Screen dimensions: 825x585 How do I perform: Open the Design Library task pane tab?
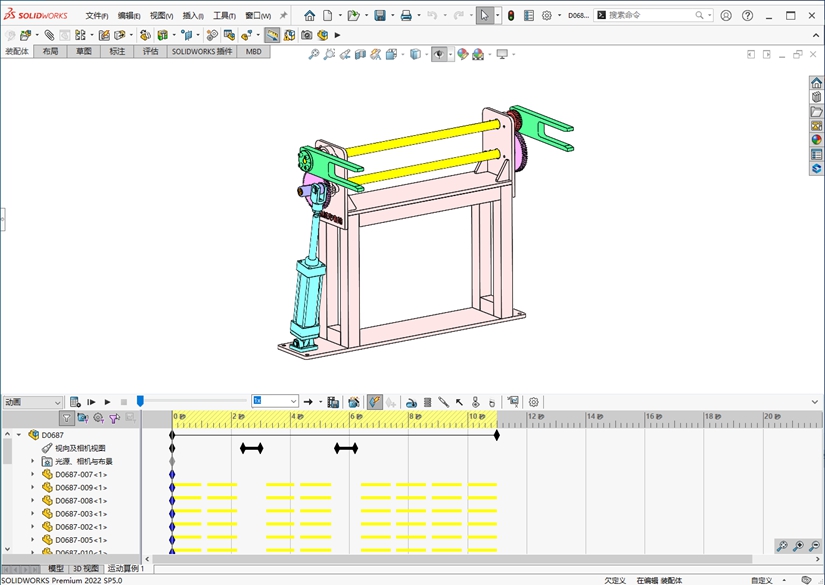point(816,97)
